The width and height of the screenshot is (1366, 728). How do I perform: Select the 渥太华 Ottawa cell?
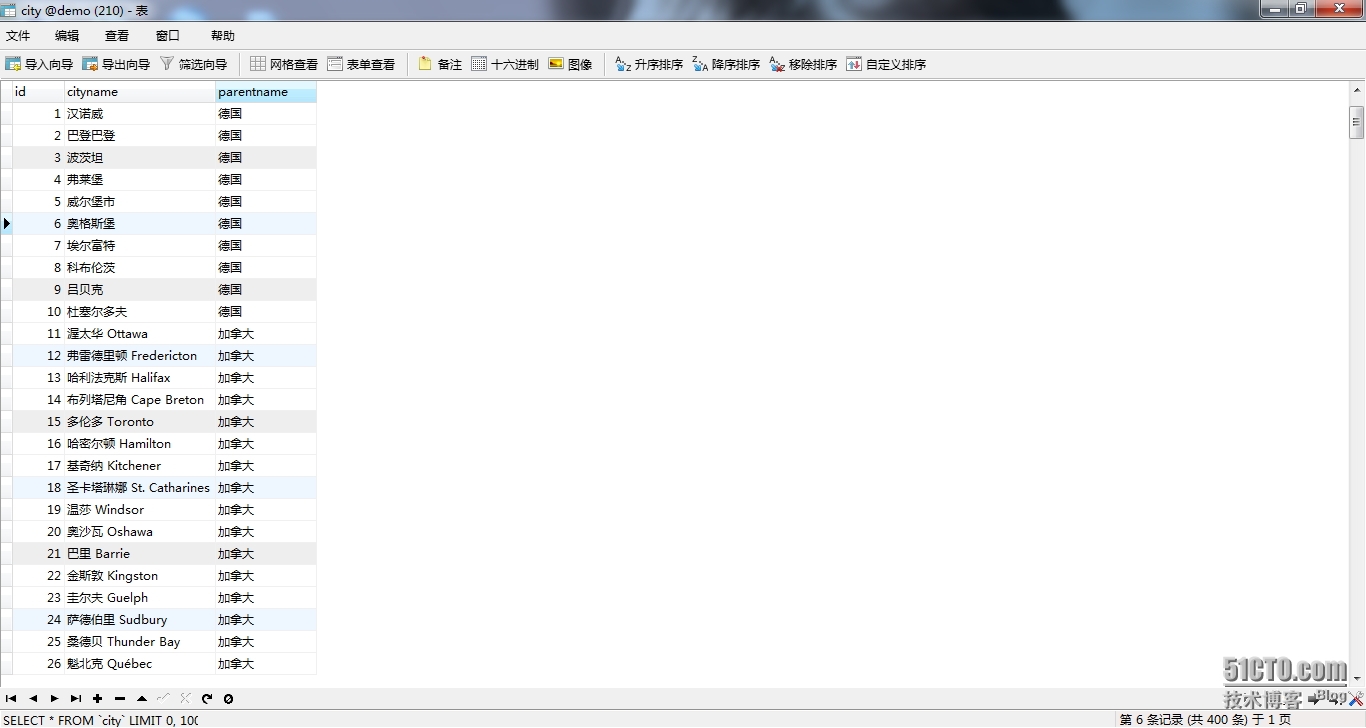pyautogui.click(x=140, y=334)
